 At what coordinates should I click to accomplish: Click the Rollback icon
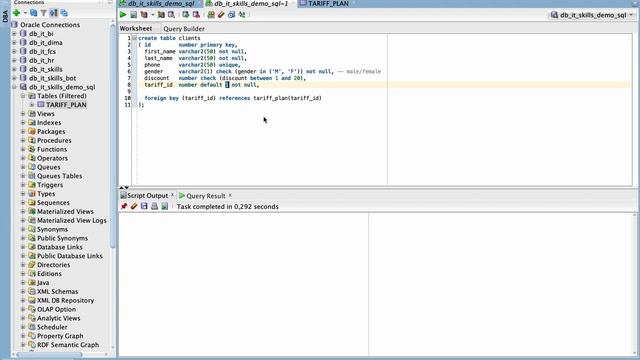pos(196,15)
